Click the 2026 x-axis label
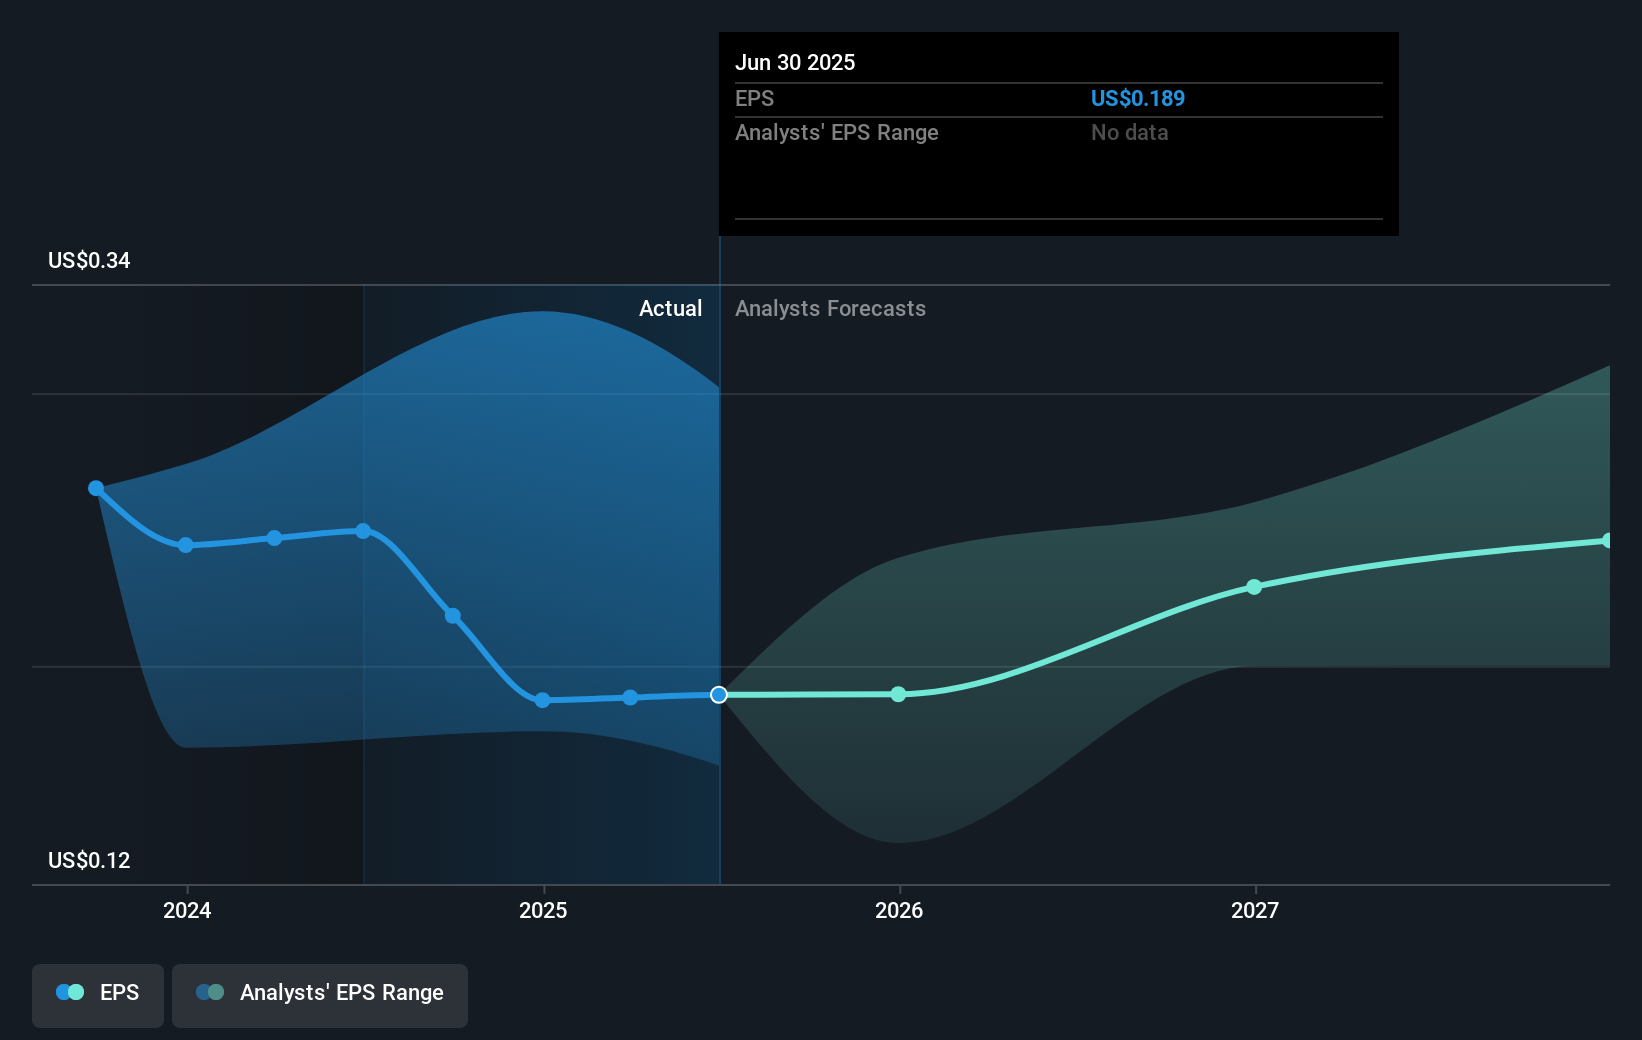1642x1040 pixels. coord(899,910)
